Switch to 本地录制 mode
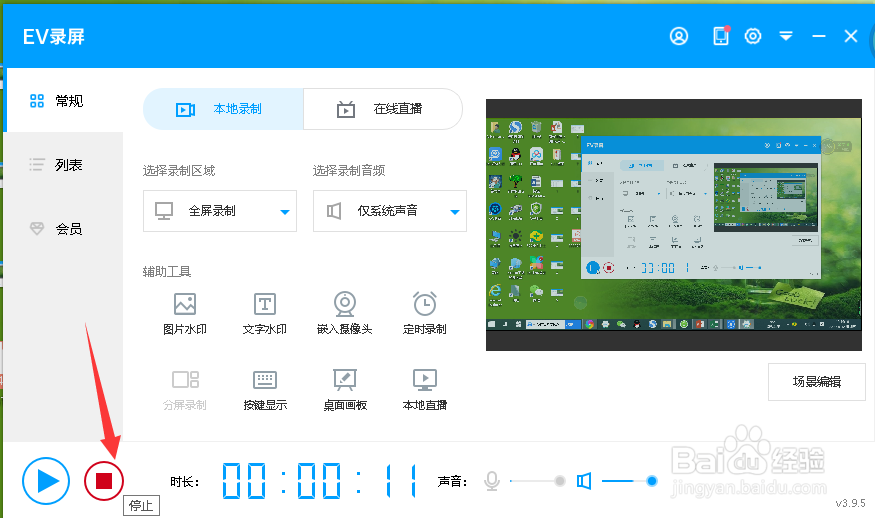Viewport: 875px width, 518px height. (223, 109)
